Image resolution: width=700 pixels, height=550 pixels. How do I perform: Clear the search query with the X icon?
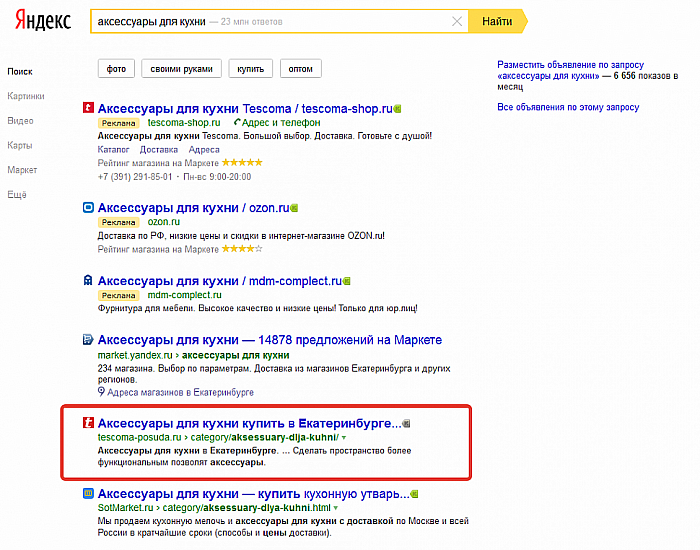click(457, 21)
